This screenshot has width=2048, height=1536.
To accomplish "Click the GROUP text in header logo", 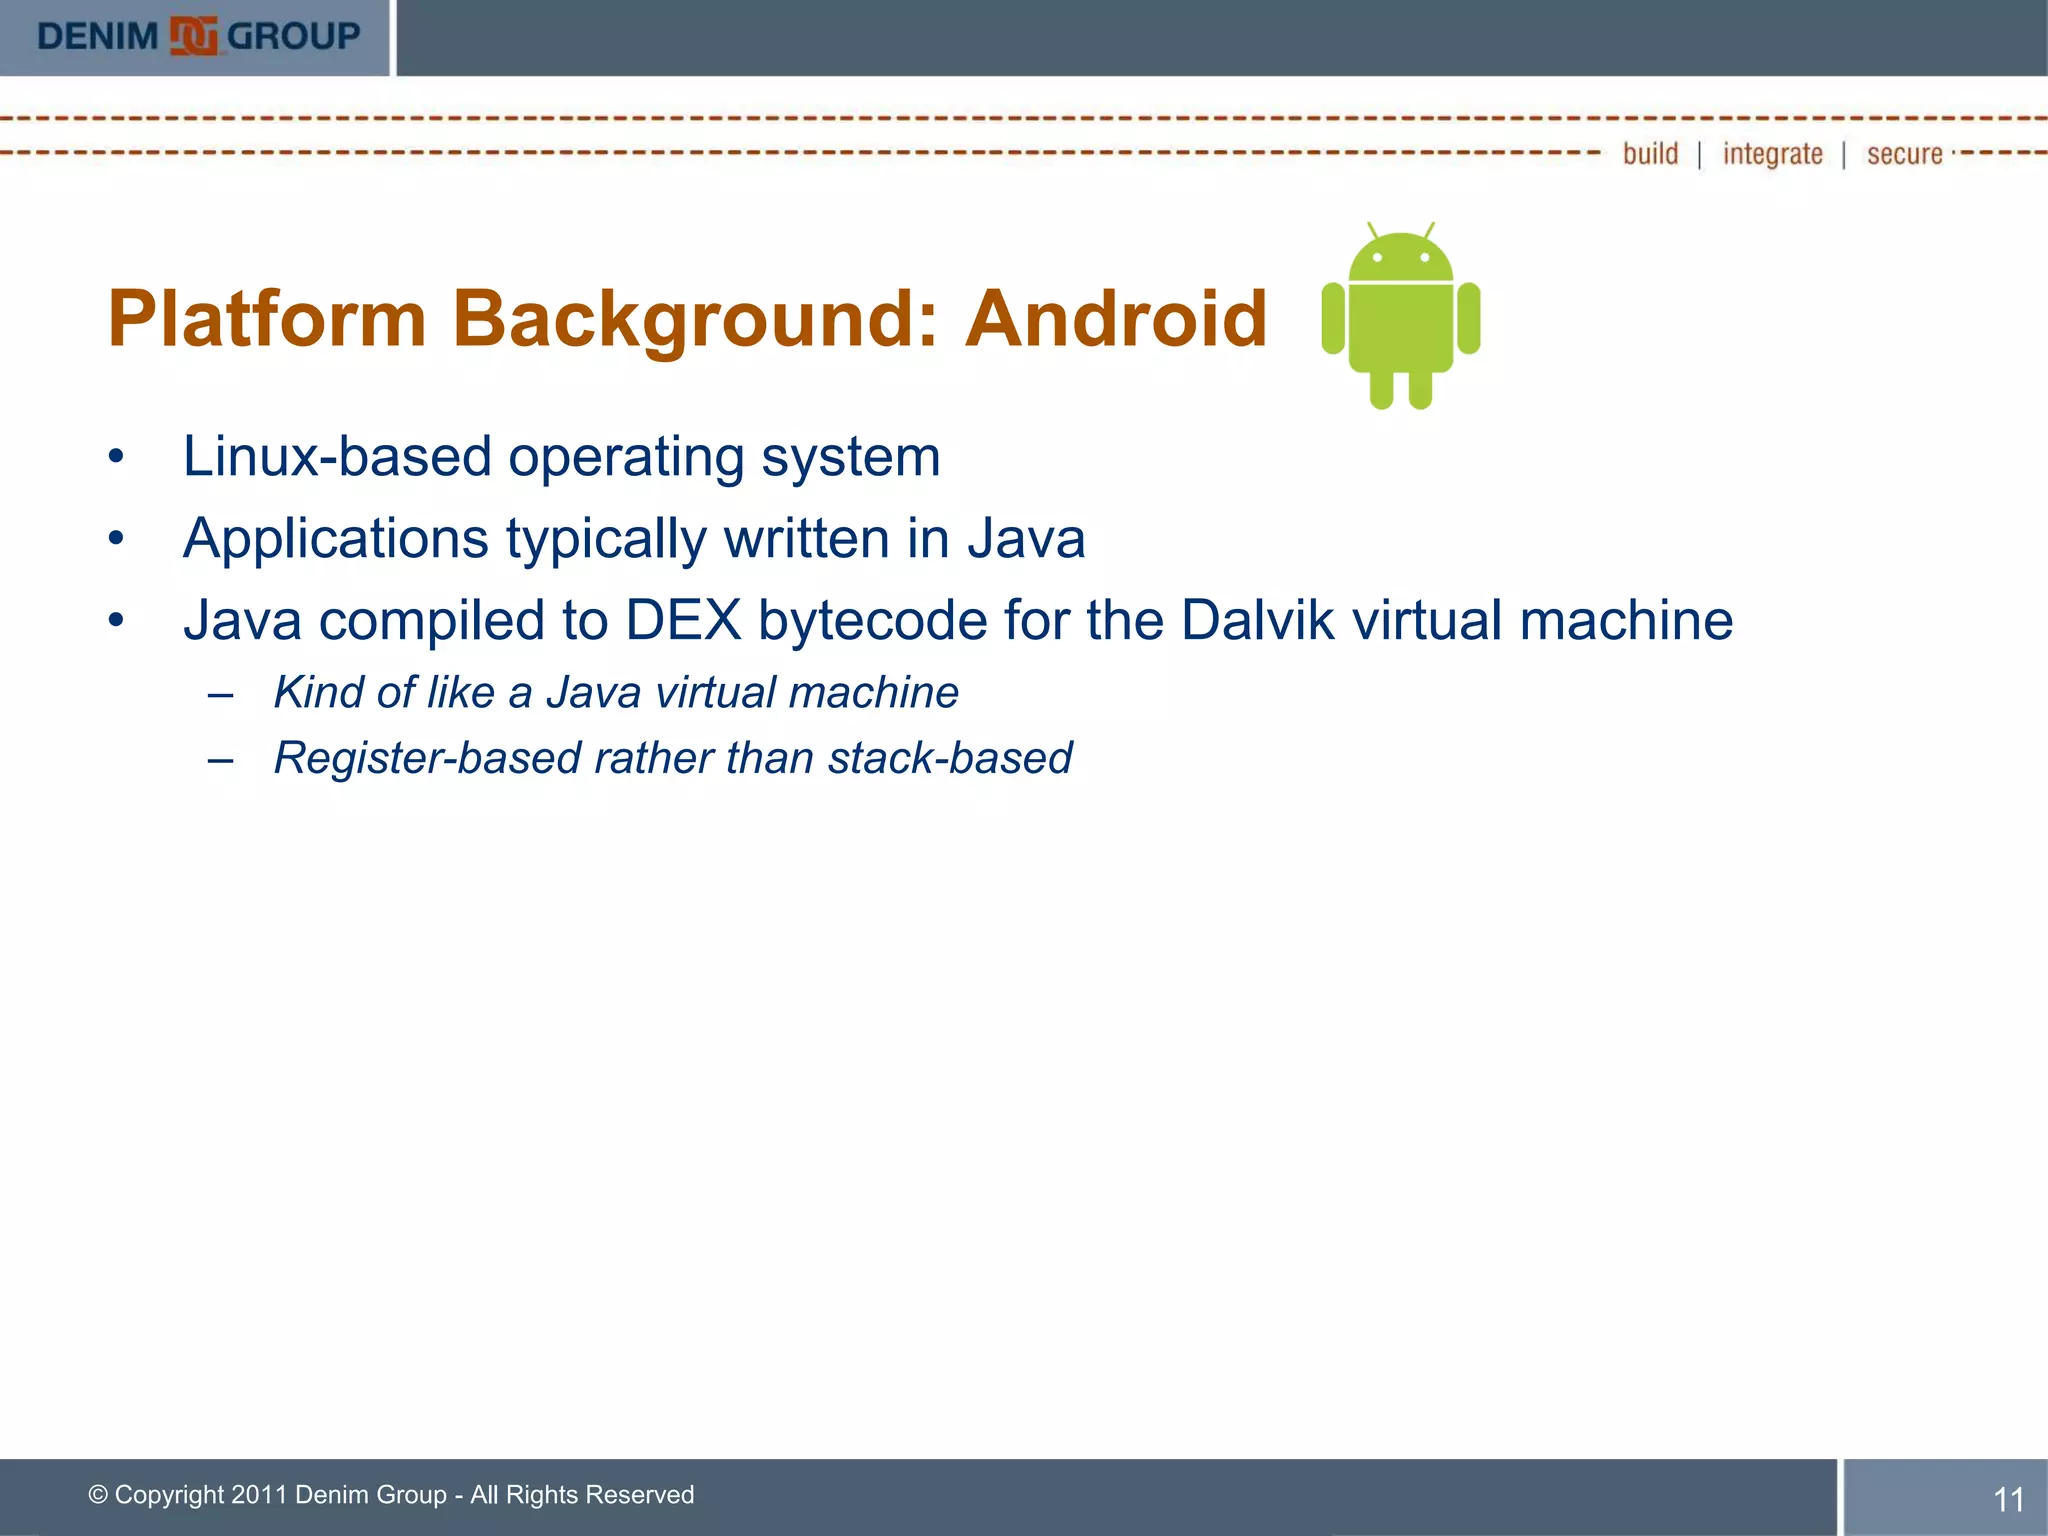I will (x=293, y=37).
